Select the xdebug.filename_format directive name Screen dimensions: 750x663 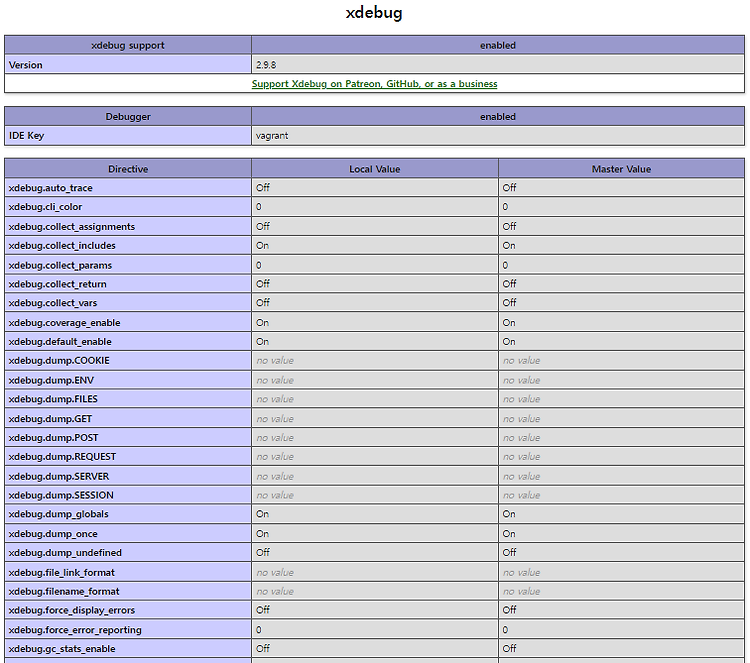(64, 592)
